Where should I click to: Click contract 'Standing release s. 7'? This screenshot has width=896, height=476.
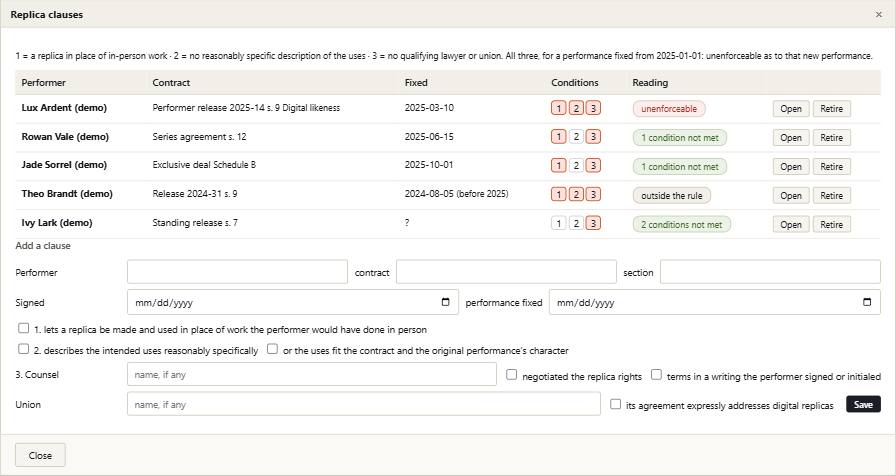pyautogui.click(x=195, y=223)
